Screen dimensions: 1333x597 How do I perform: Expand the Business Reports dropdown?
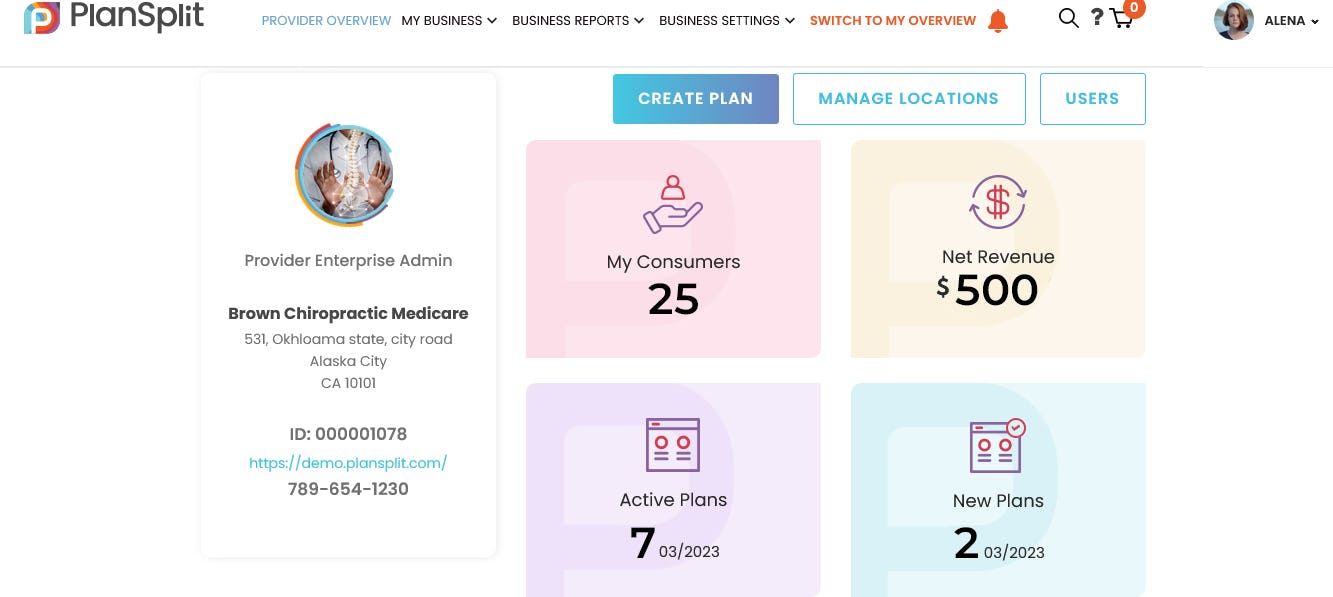click(578, 21)
